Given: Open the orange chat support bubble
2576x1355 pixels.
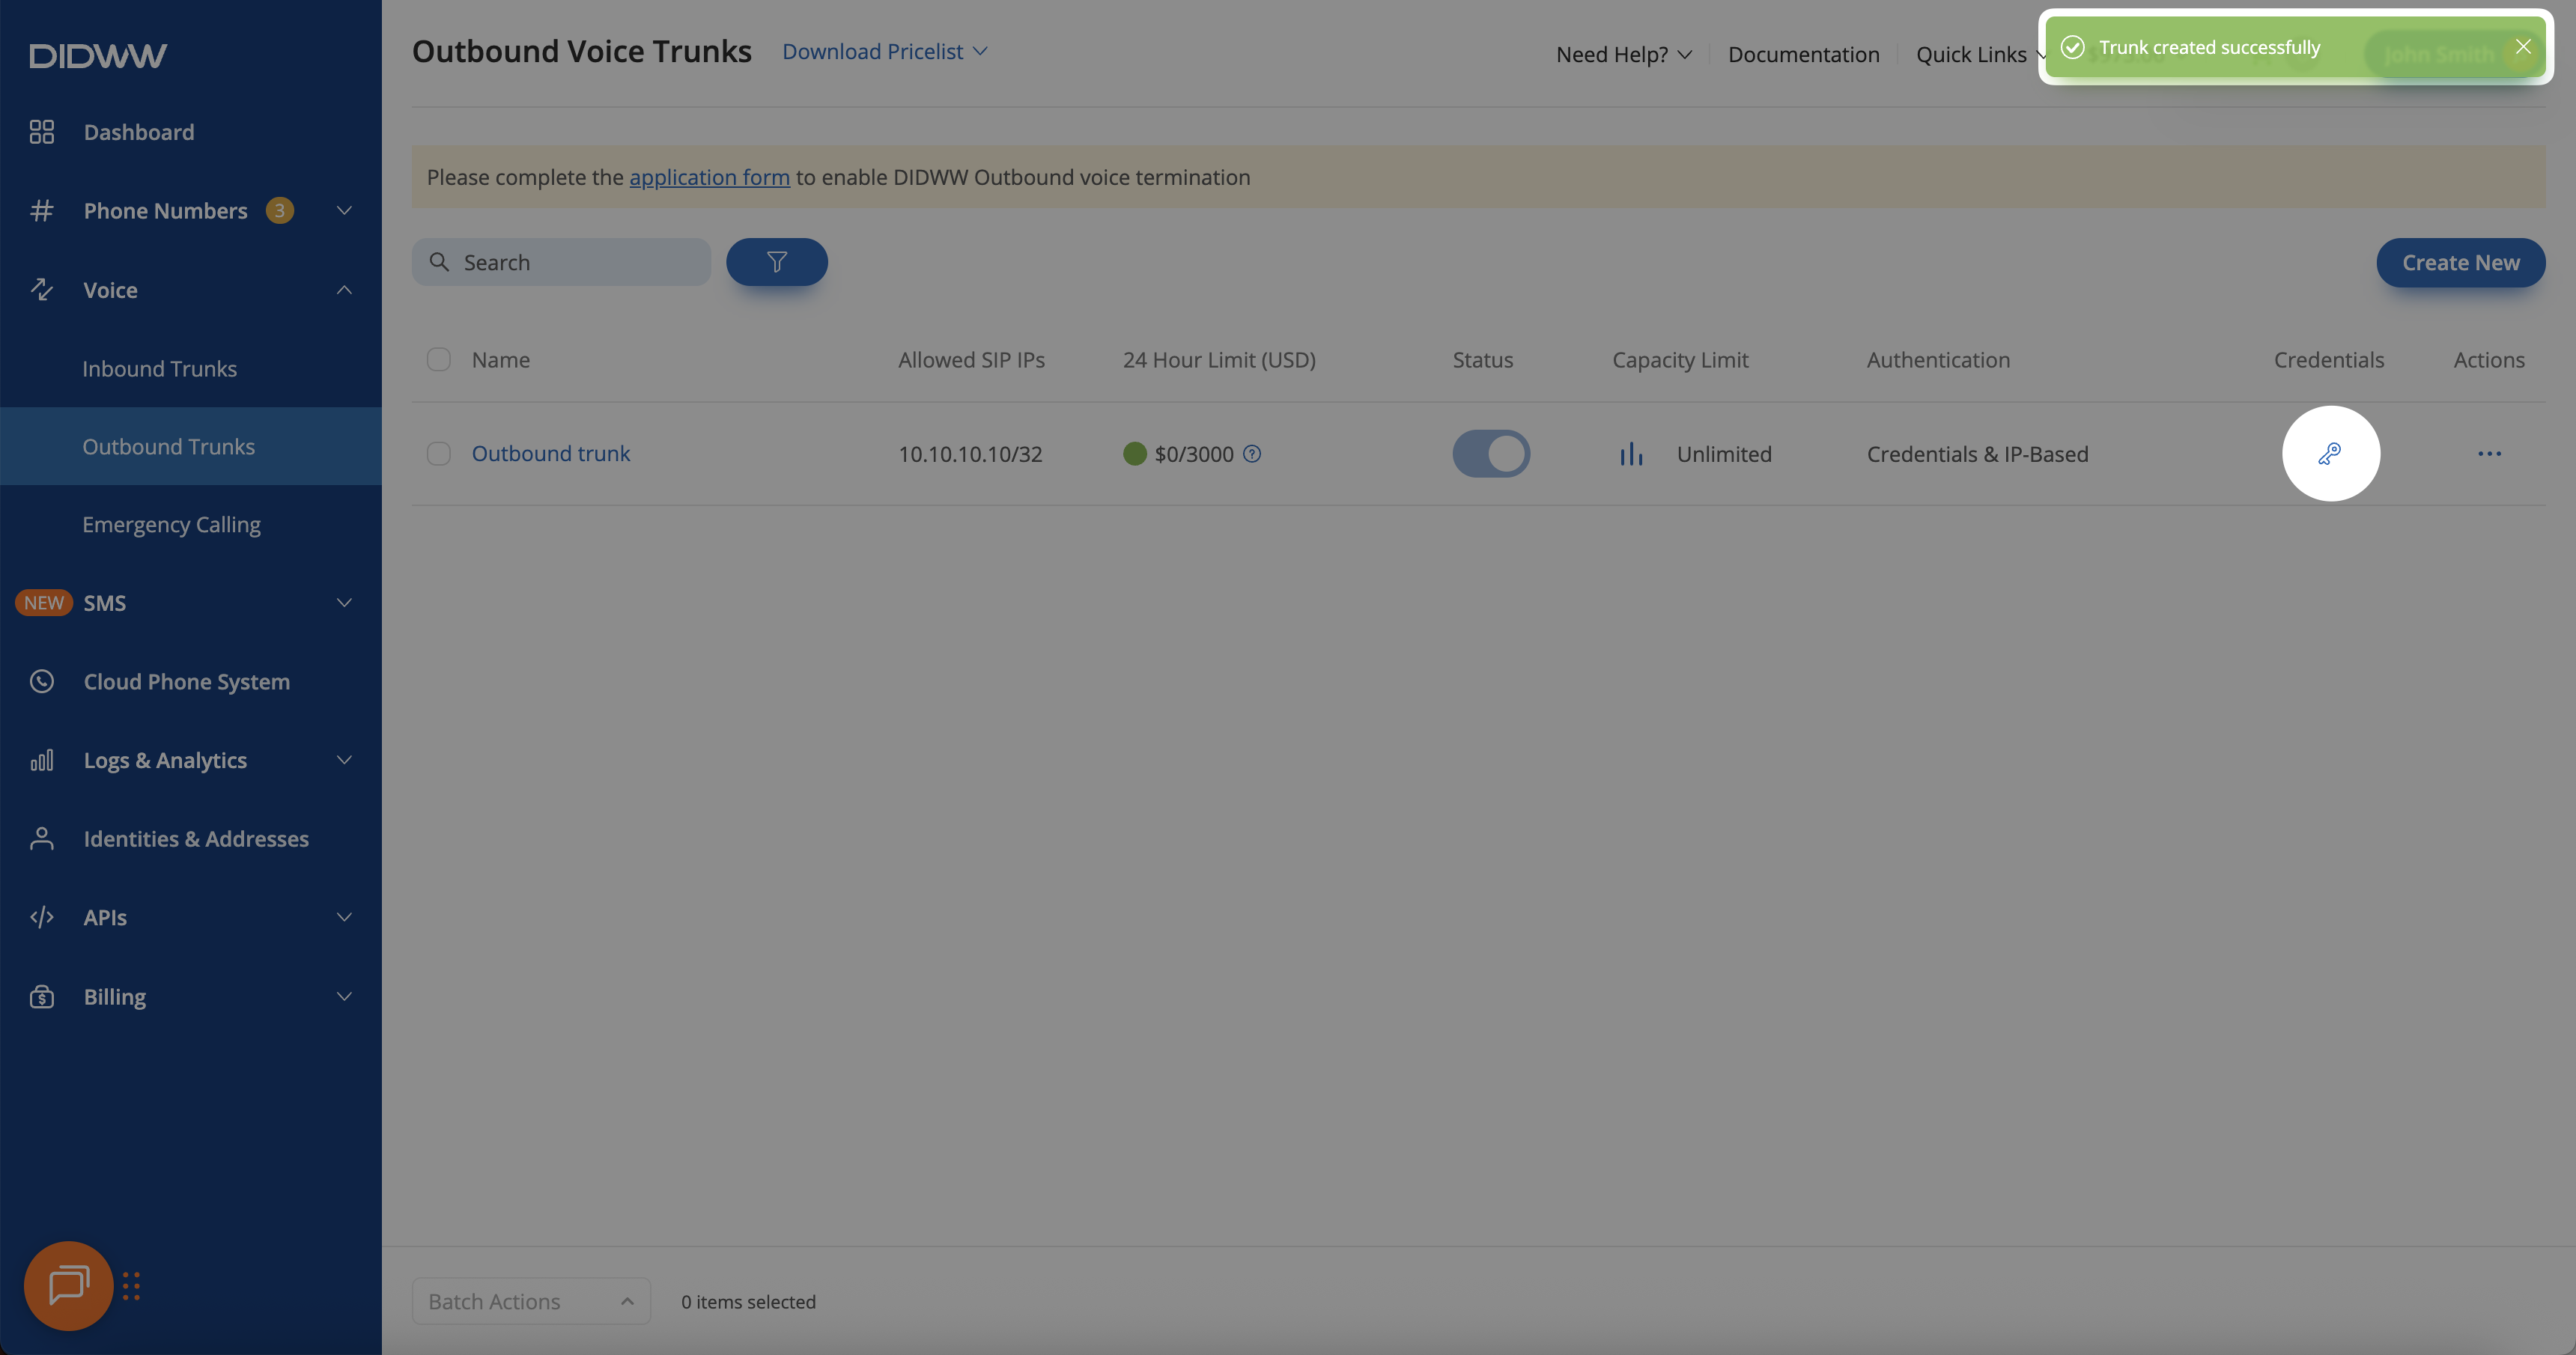Looking at the screenshot, I should (68, 1285).
